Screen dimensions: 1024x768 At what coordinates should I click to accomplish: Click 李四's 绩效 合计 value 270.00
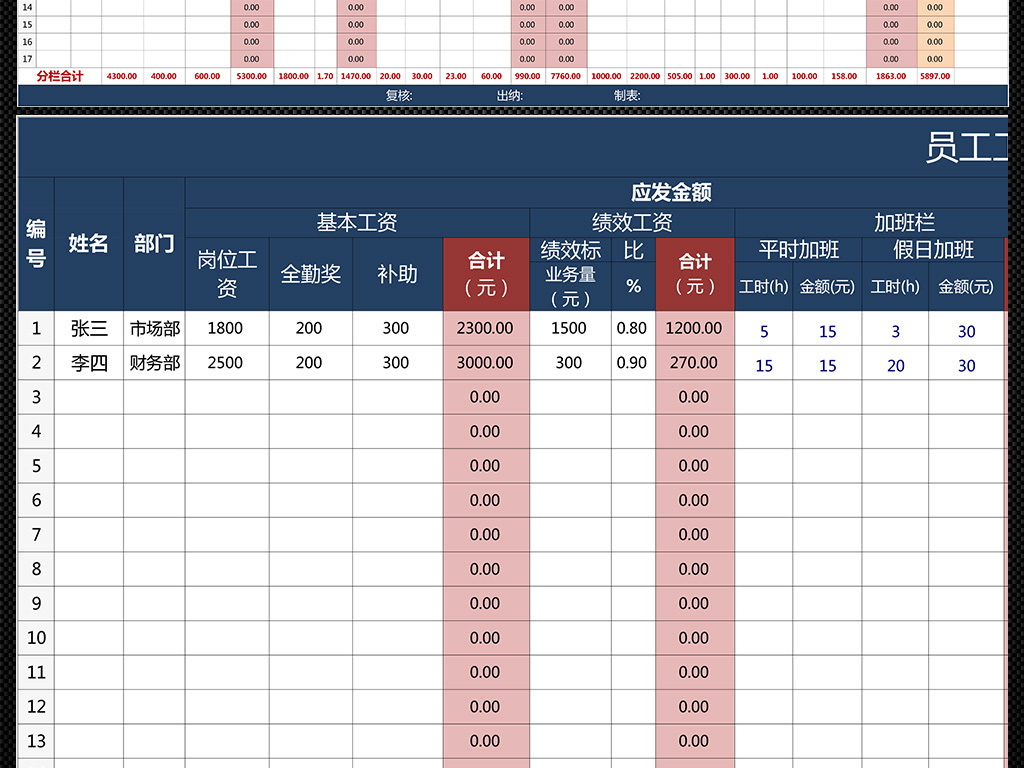(695, 362)
